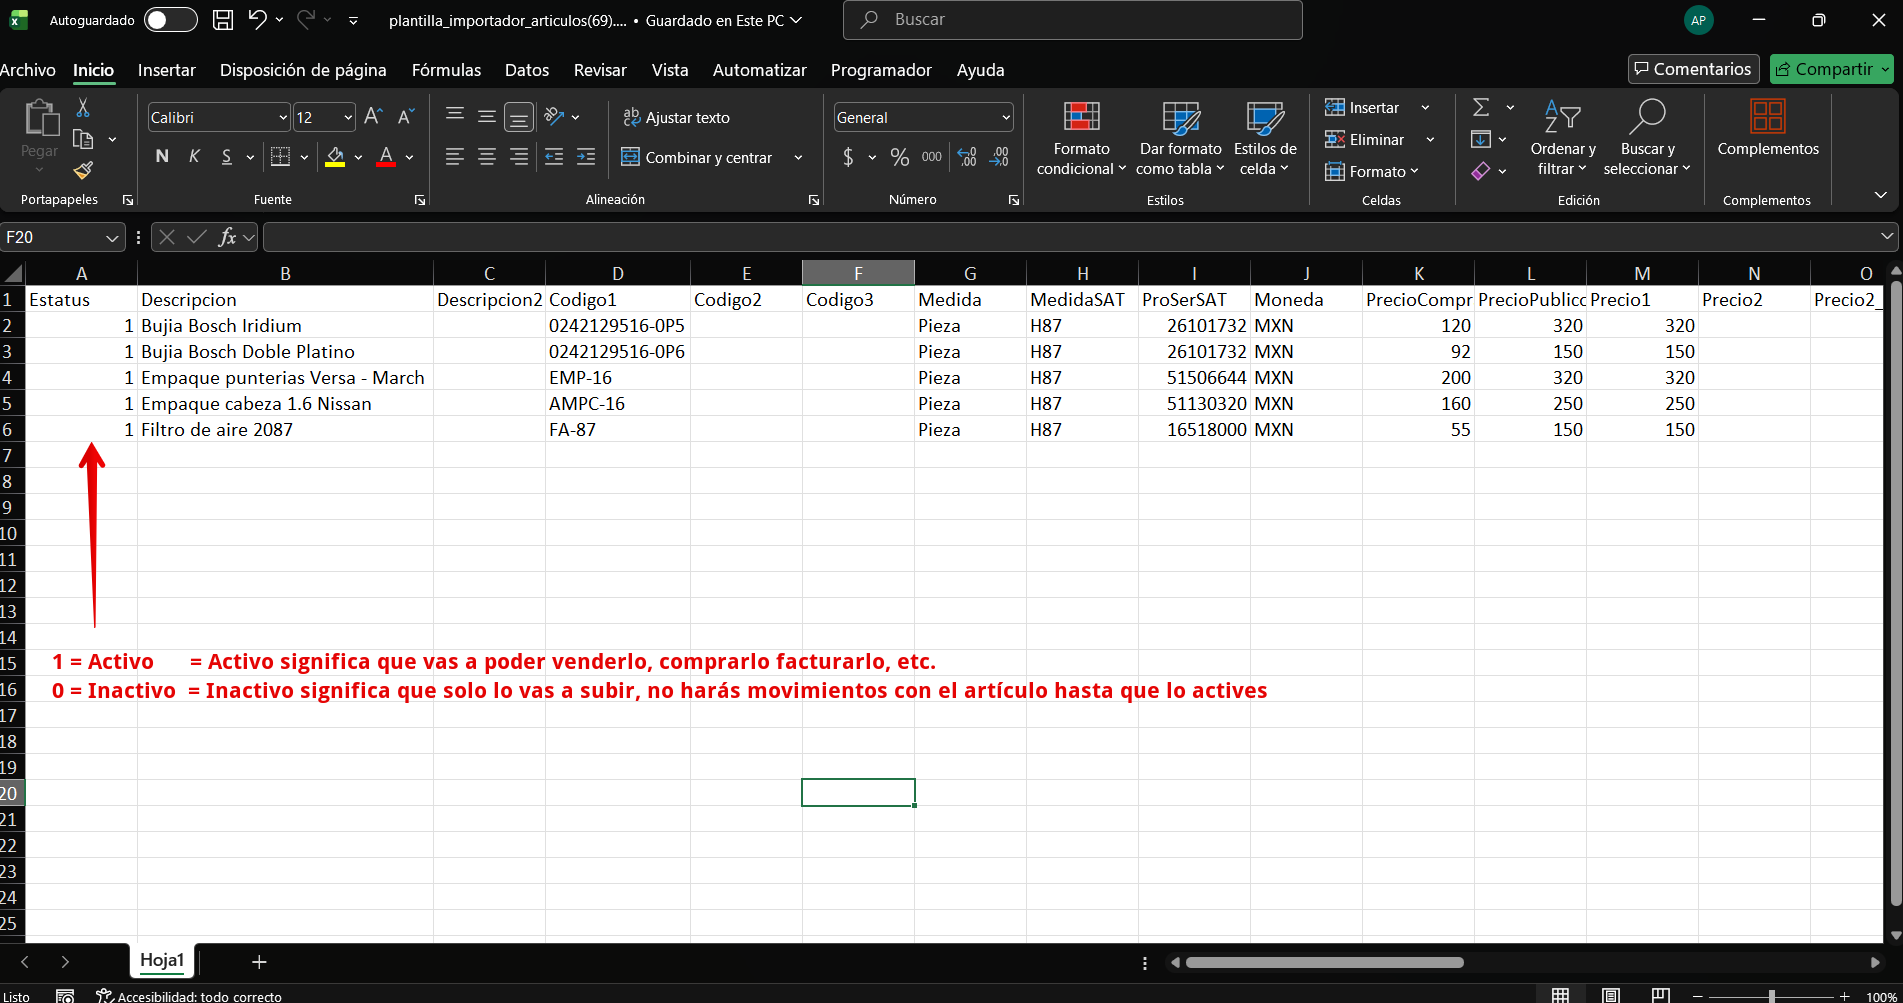Click the AutoSum sigma icon
The image size is (1903, 1003).
coord(1481,107)
